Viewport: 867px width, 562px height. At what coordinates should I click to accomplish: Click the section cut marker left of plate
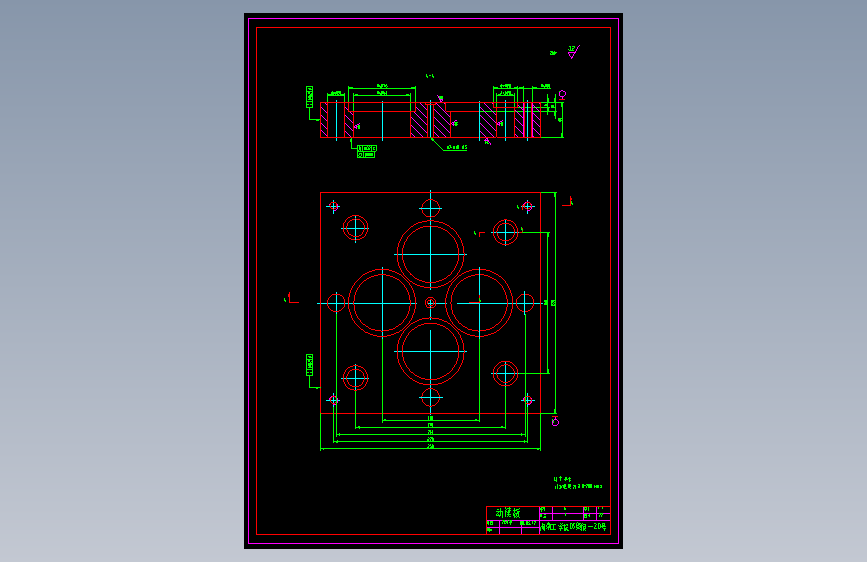pyautogui.click(x=291, y=299)
